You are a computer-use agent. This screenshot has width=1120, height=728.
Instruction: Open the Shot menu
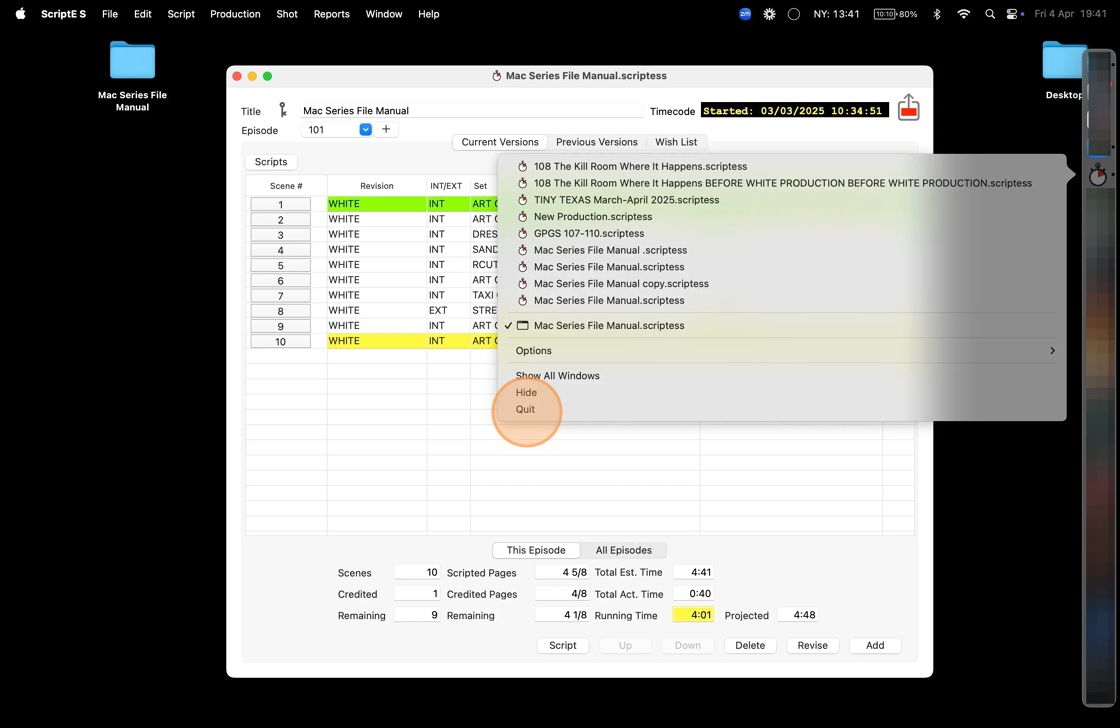tap(287, 14)
